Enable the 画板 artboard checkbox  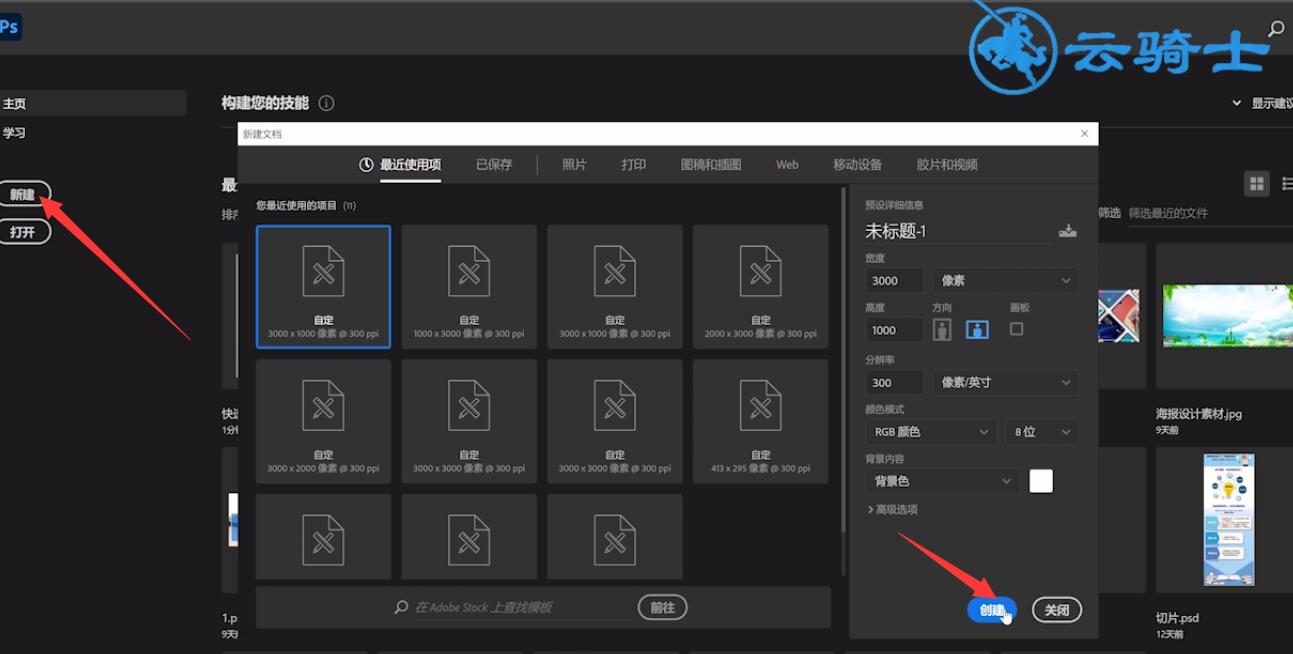[x=1016, y=328]
